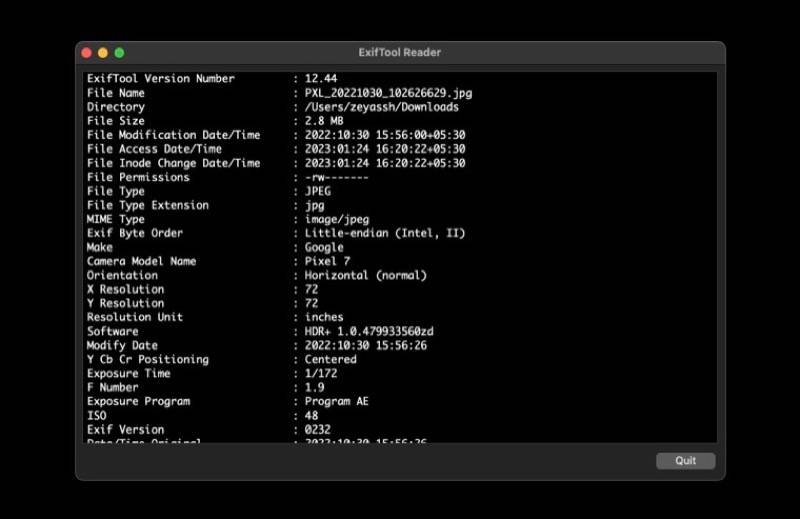Click the Quit button
This screenshot has width=800, height=519.
click(x=686, y=461)
